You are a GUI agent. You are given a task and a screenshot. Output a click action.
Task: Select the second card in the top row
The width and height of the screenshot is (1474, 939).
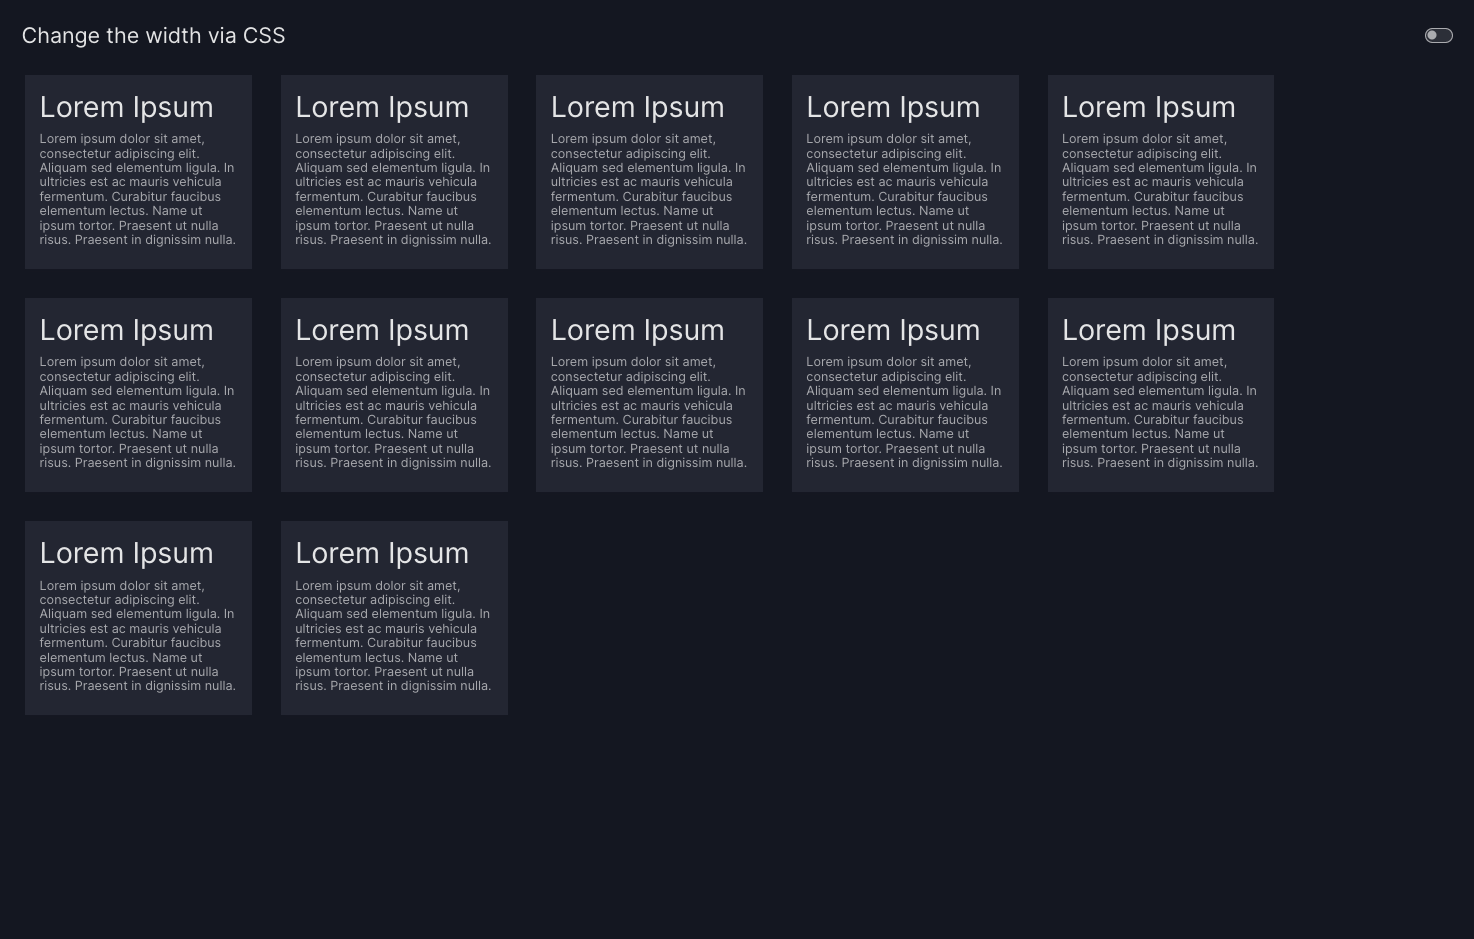tap(394, 172)
